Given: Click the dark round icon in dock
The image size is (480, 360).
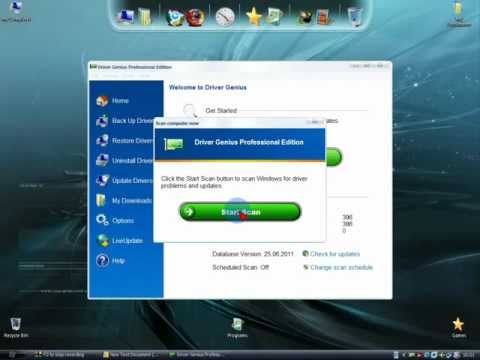Looking at the screenshot, I should point(304,18).
